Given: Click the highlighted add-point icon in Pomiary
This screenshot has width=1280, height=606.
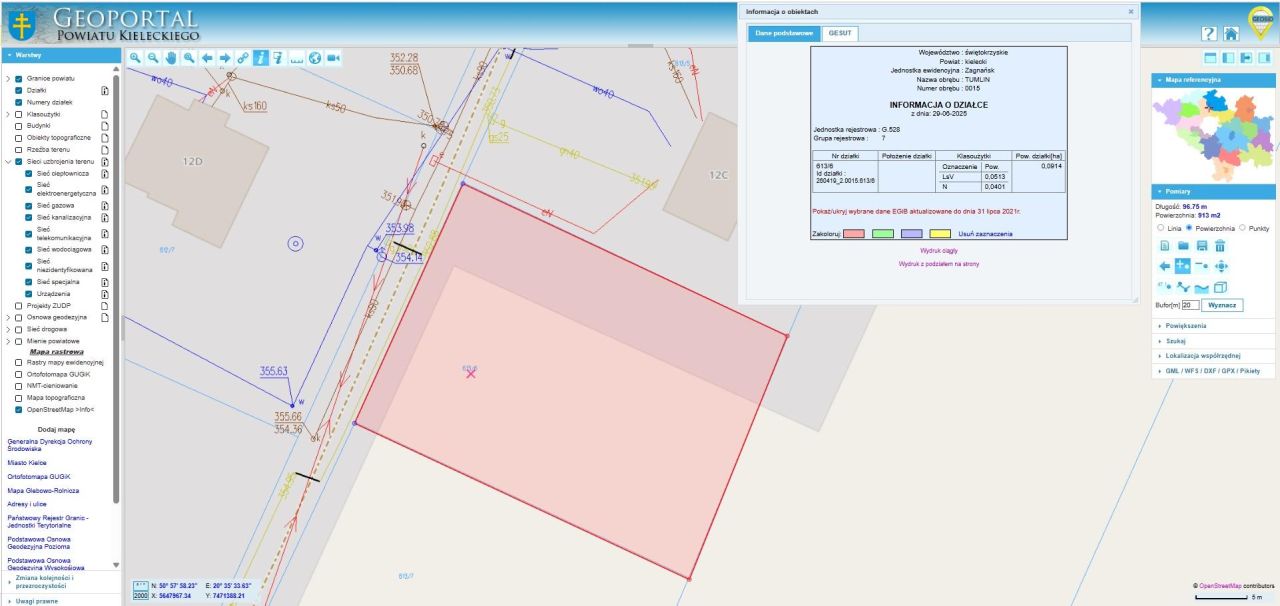Looking at the screenshot, I should pos(1183,266).
